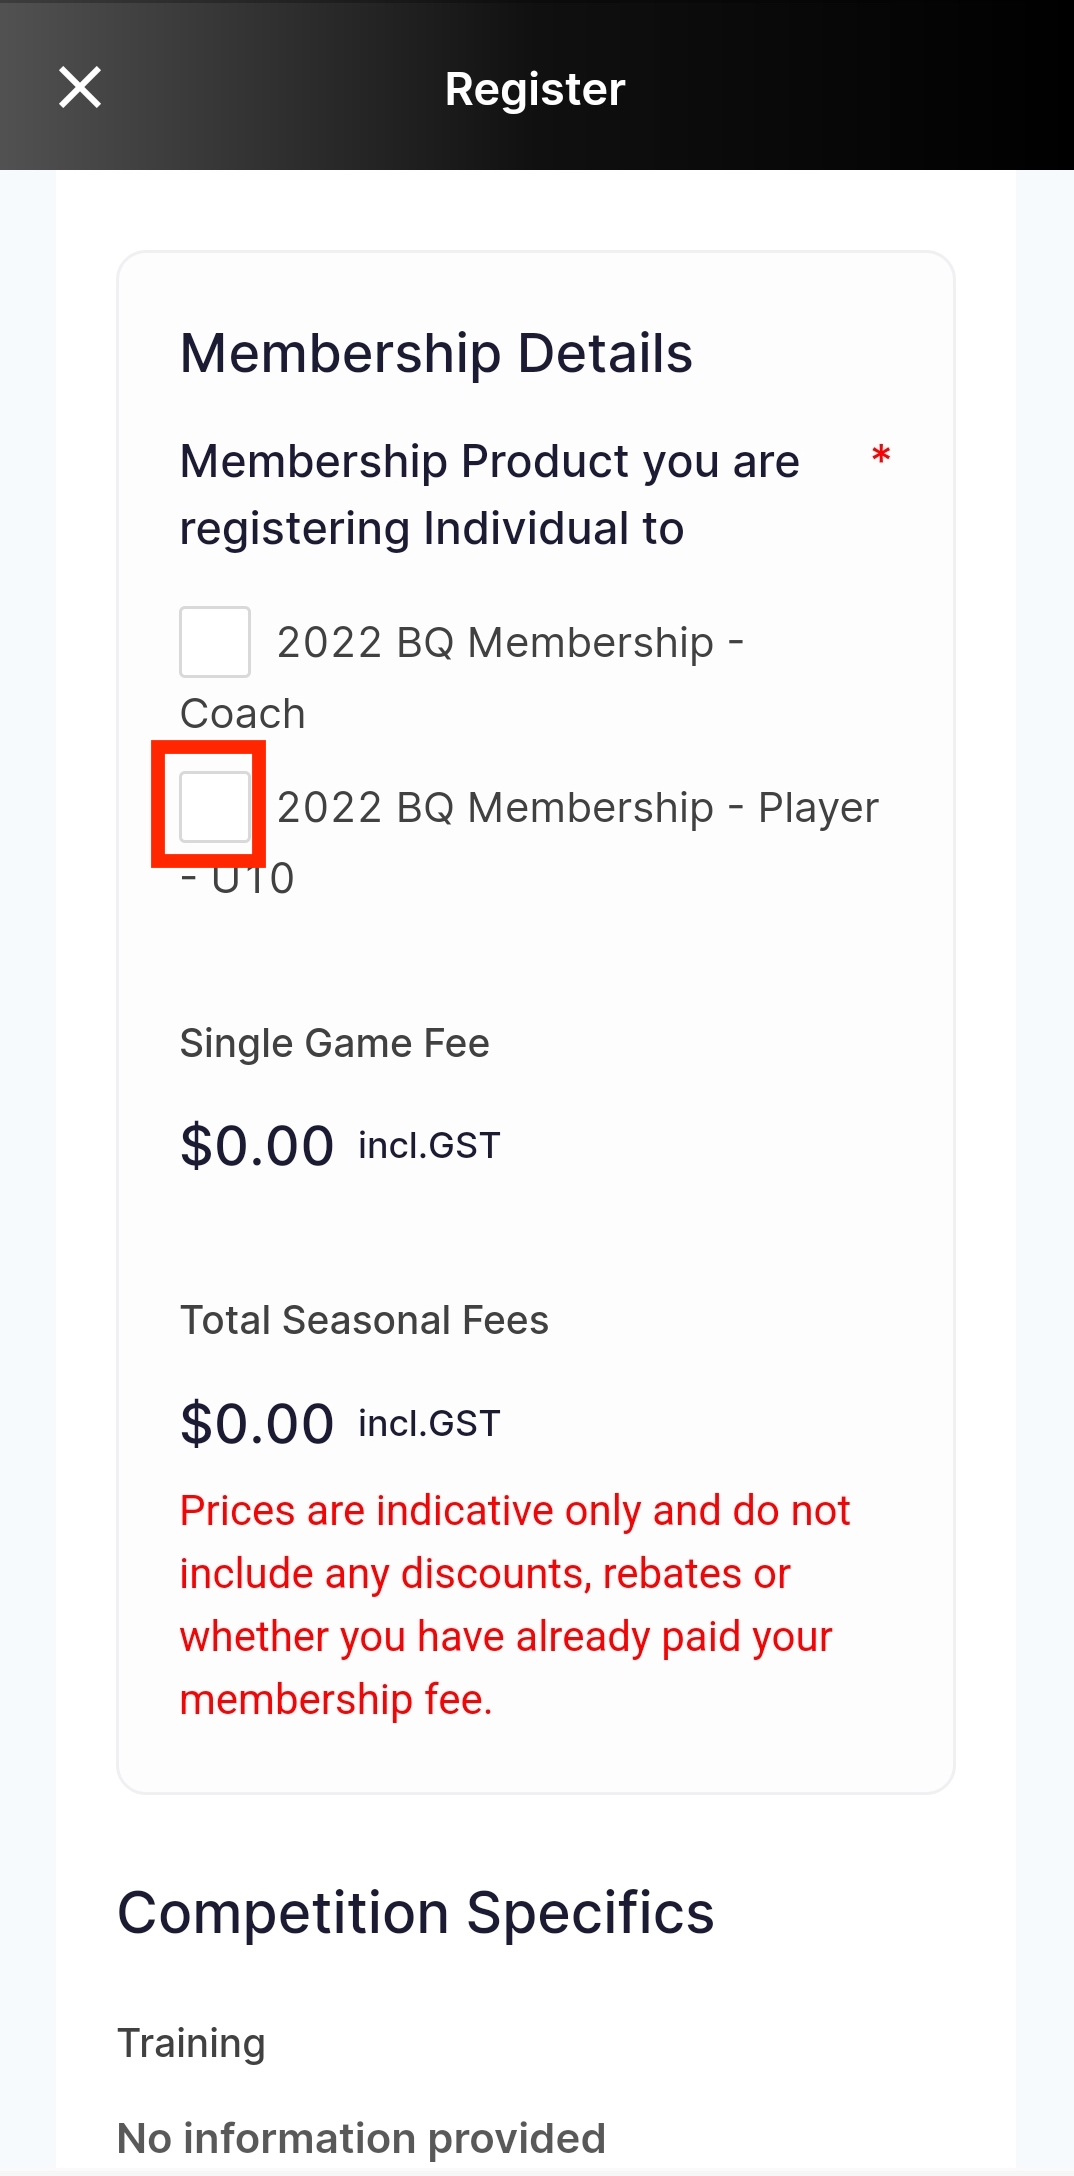The image size is (1074, 2176).
Task: Click the 'Membership Product you are registering' label
Action: [x=490, y=495]
